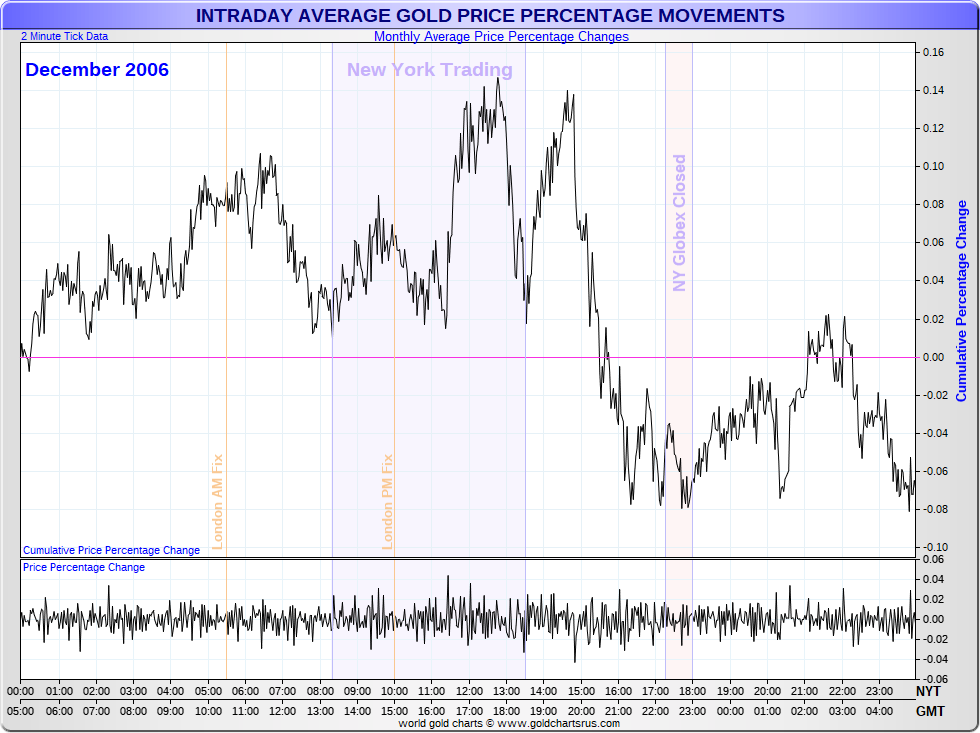Click the GMT time axis label

click(930, 711)
